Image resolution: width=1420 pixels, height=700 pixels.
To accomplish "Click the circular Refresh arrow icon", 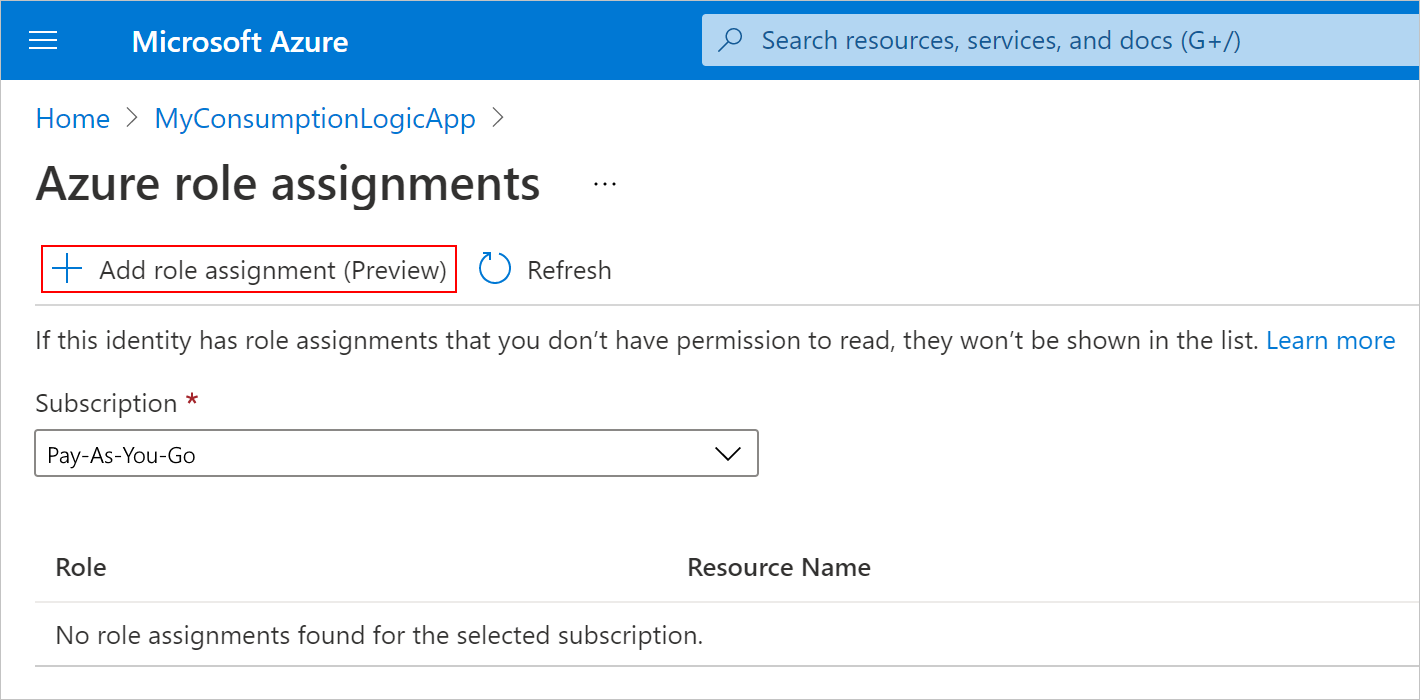I will (495, 269).
